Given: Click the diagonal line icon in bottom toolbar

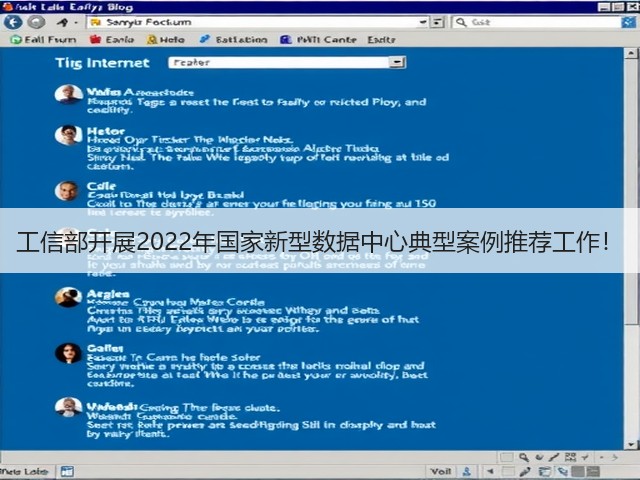Looking at the screenshot, I should coord(553,458).
